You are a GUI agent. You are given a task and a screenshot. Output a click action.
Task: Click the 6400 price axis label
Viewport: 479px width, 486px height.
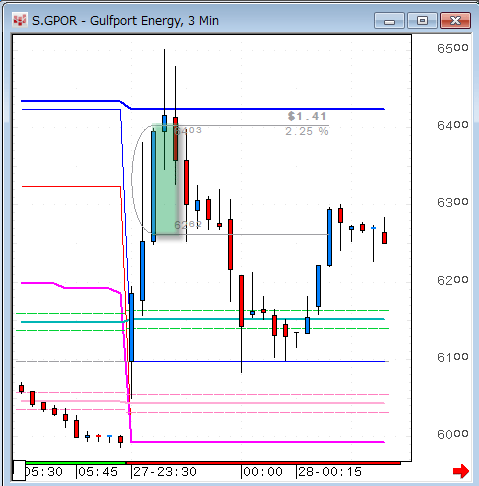[x=453, y=125]
